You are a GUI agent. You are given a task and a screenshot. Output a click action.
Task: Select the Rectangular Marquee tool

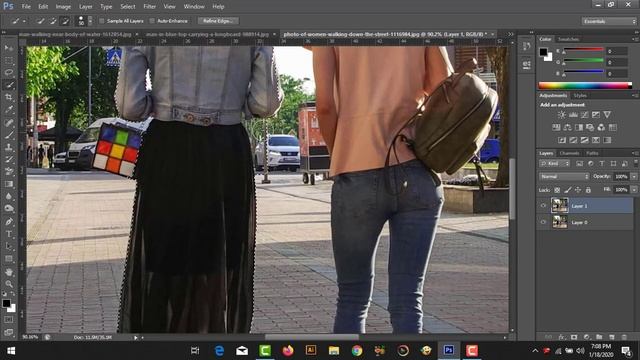[9, 60]
